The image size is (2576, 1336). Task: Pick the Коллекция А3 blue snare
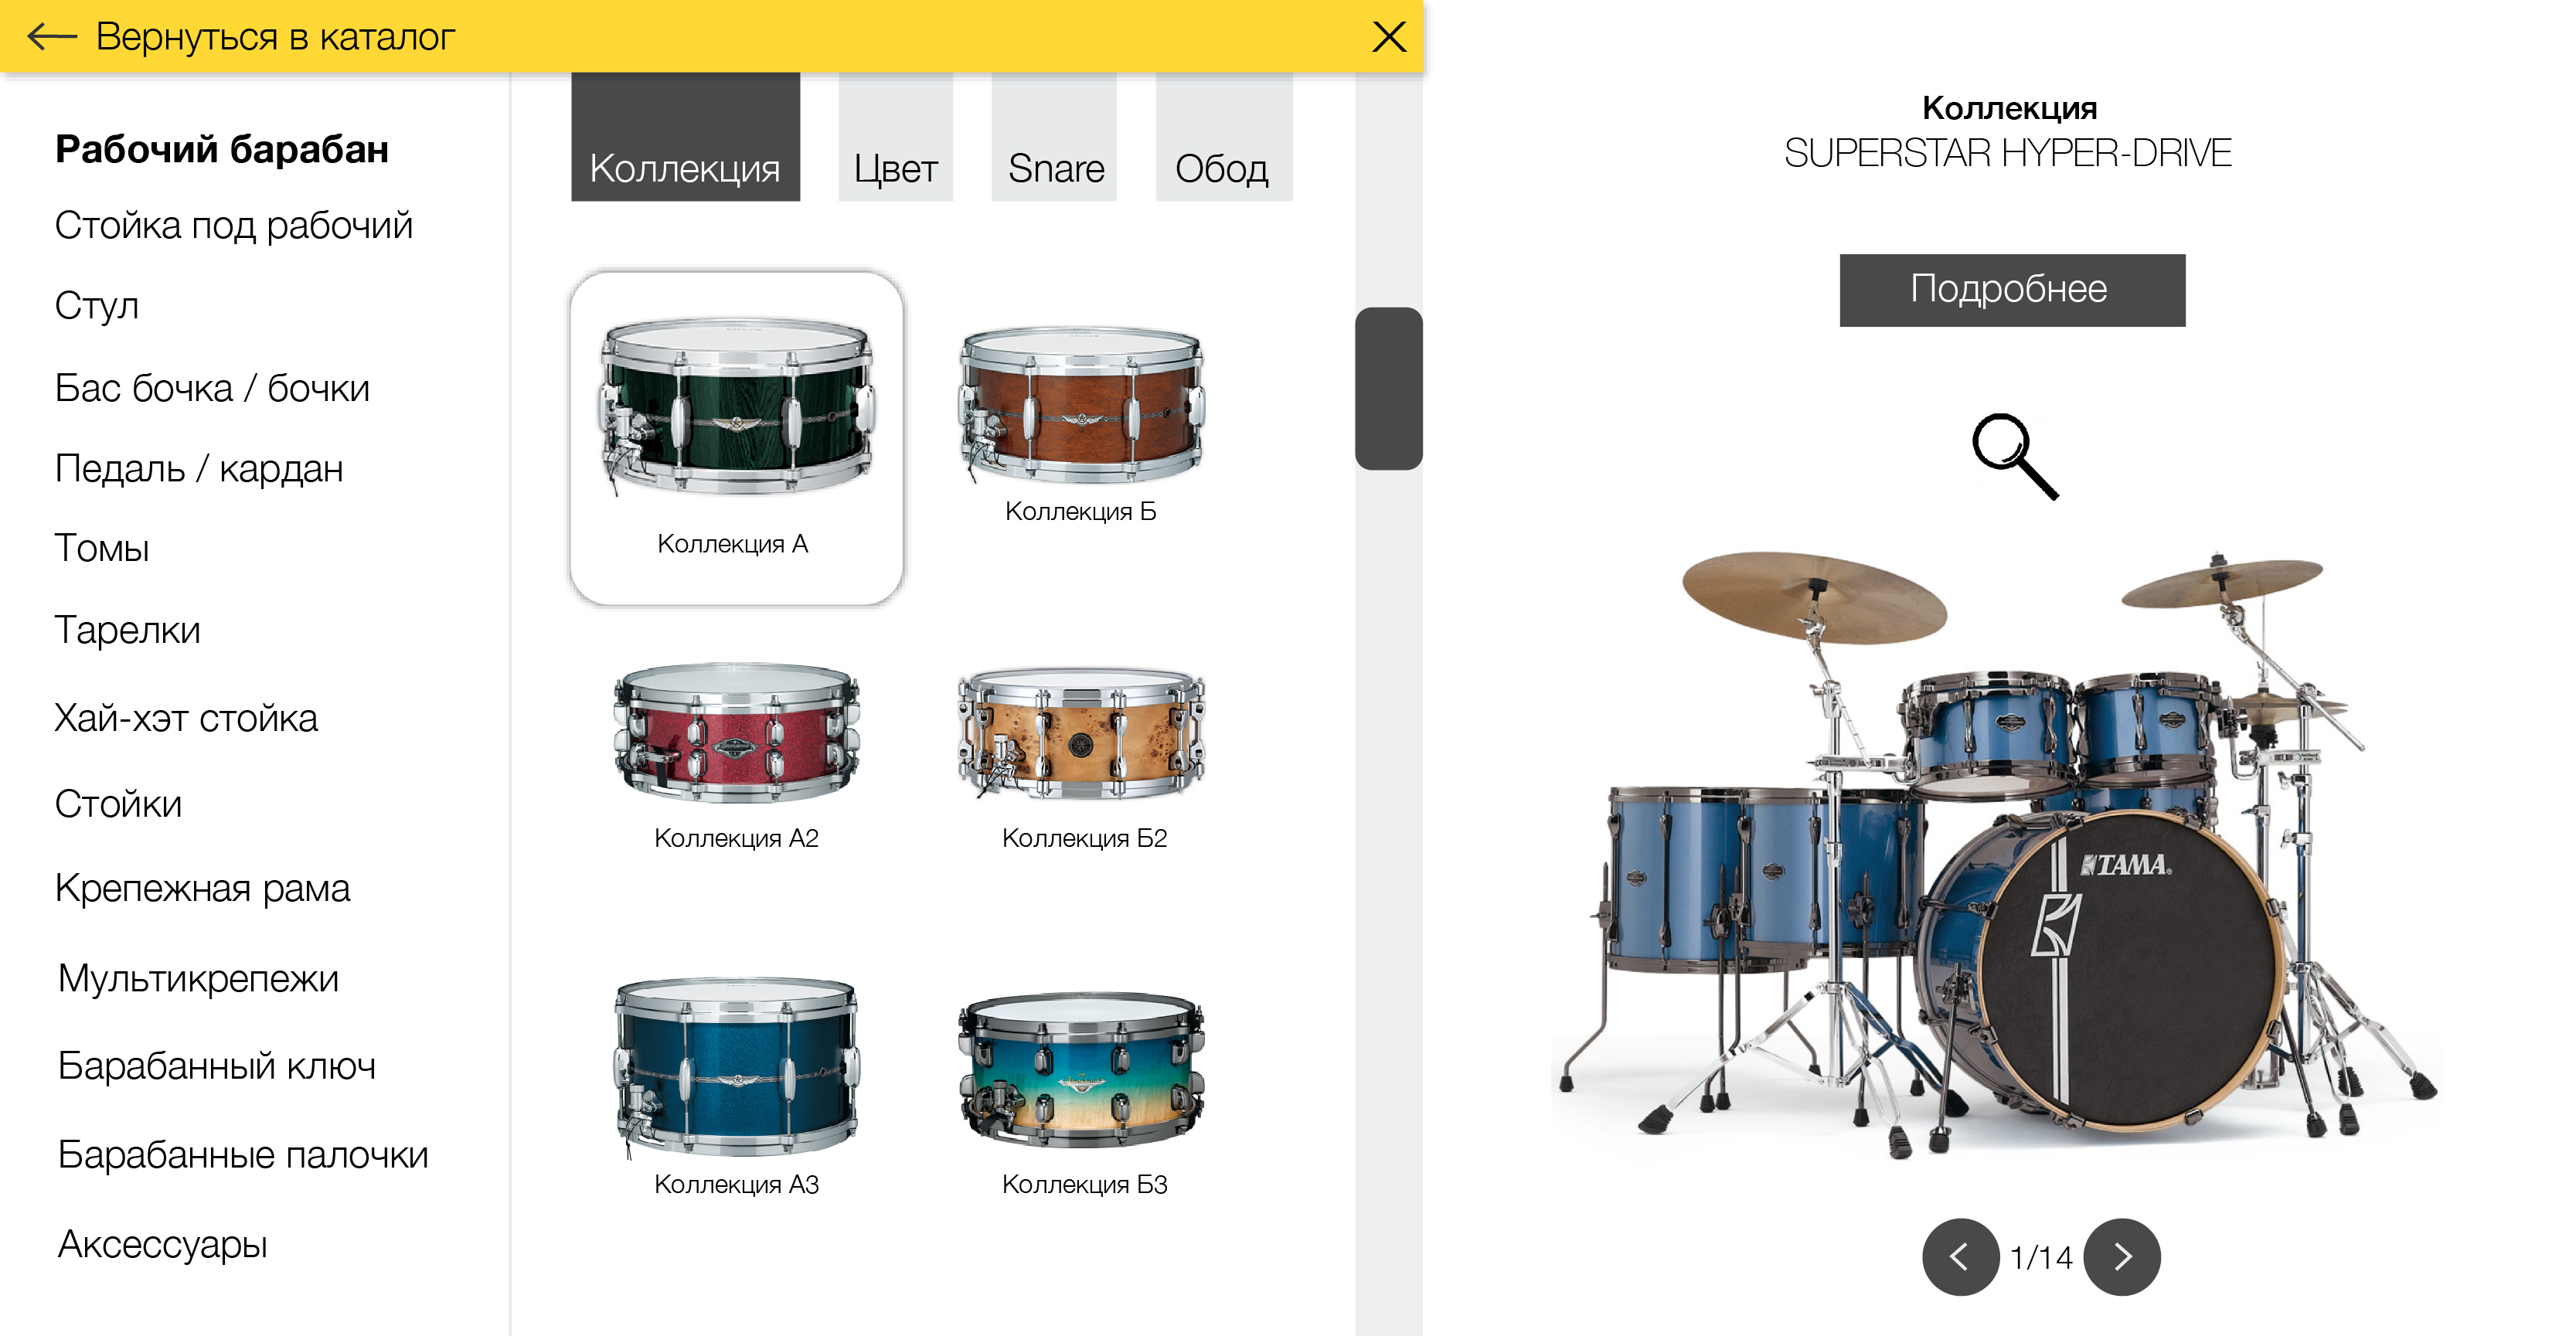pos(737,1086)
